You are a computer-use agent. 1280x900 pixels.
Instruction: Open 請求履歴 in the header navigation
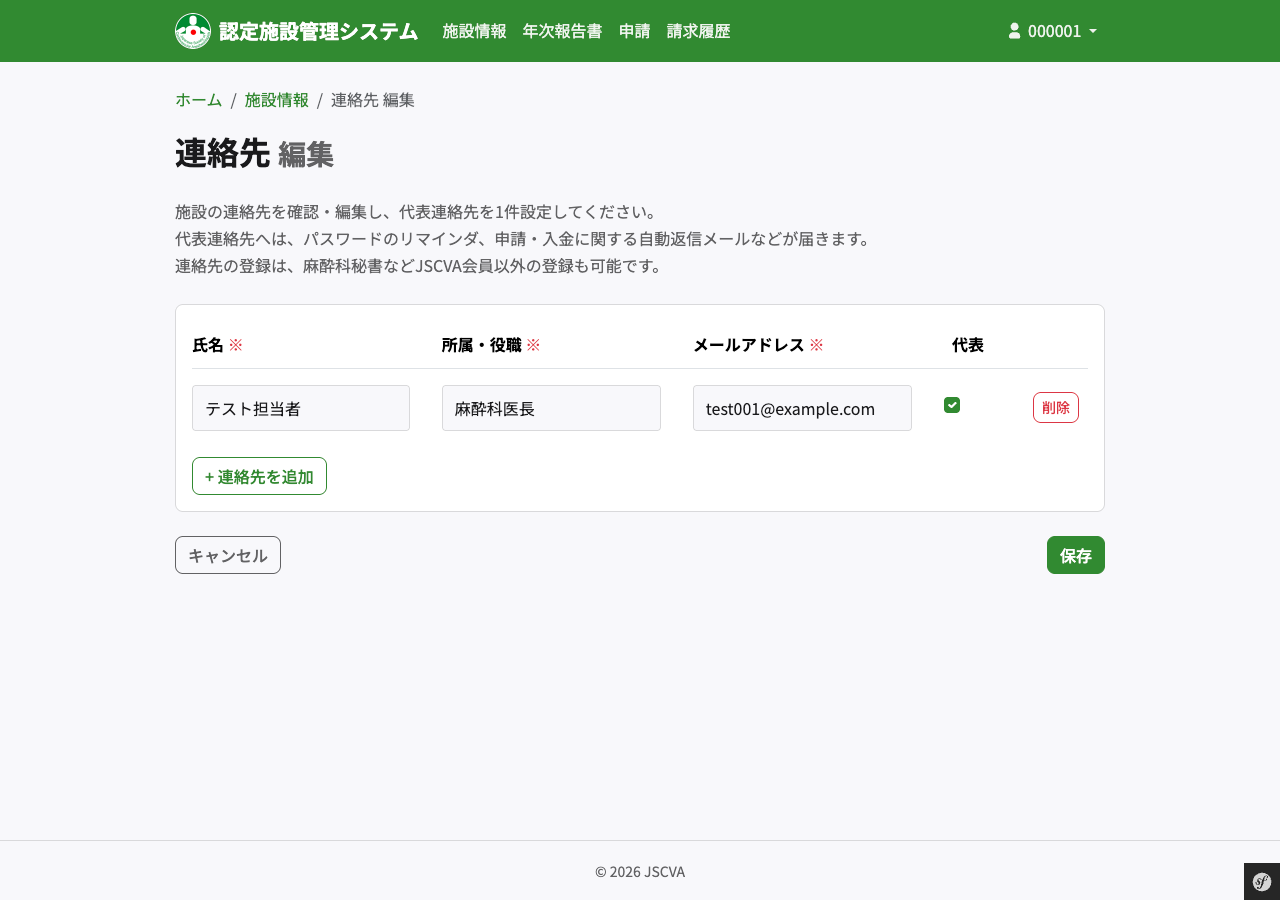click(698, 31)
